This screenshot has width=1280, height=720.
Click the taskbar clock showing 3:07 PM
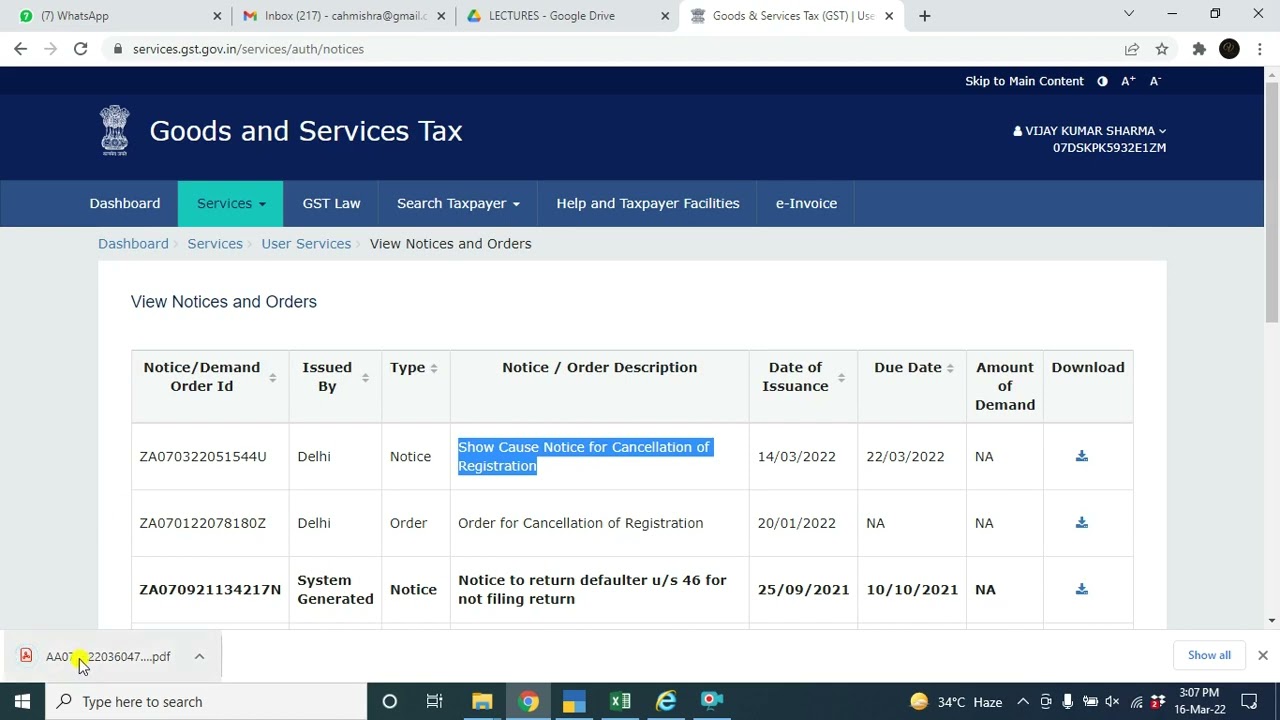pos(1199,701)
